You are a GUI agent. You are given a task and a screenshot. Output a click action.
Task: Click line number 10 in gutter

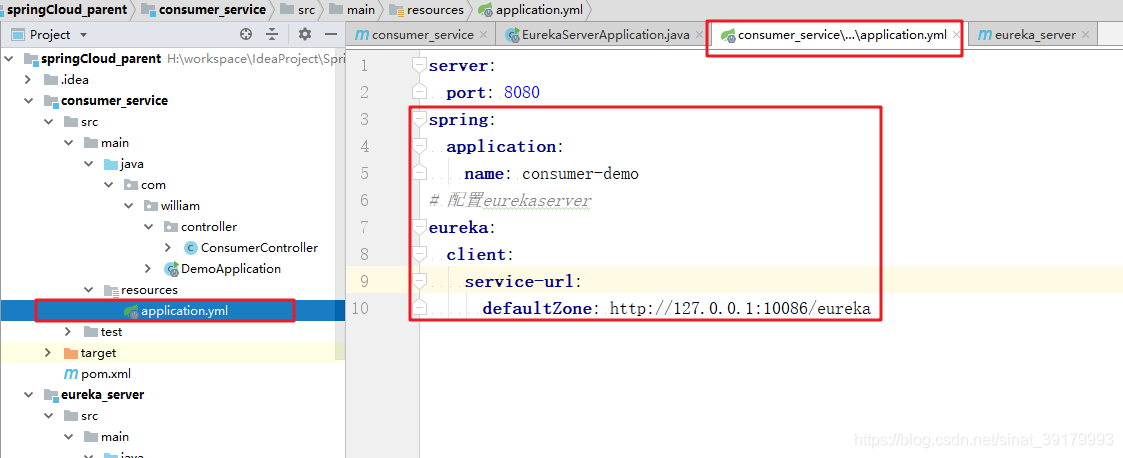[x=360, y=309]
